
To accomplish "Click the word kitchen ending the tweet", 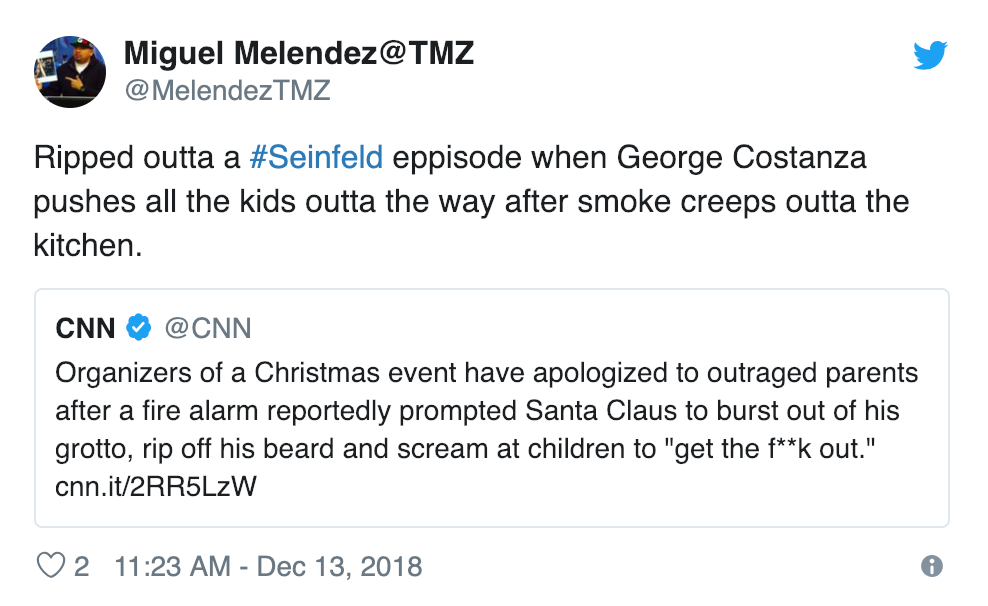I will click(88, 243).
